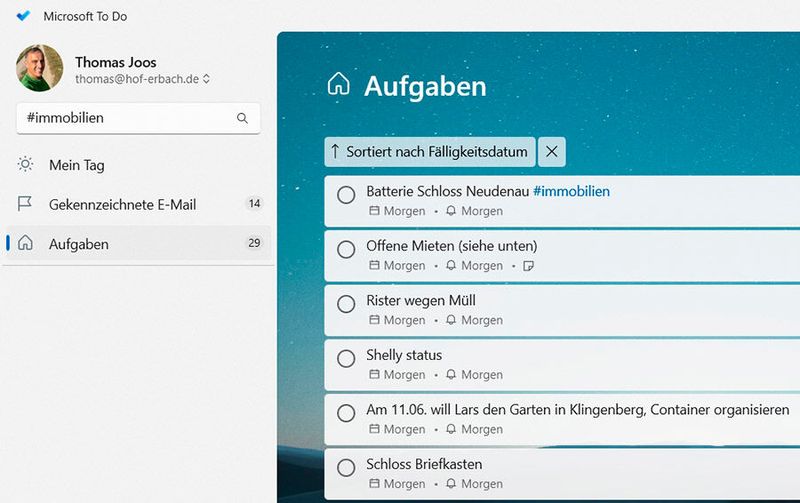Click reminder bell icon on Shelly status
This screenshot has width=800, height=503.
451,374
